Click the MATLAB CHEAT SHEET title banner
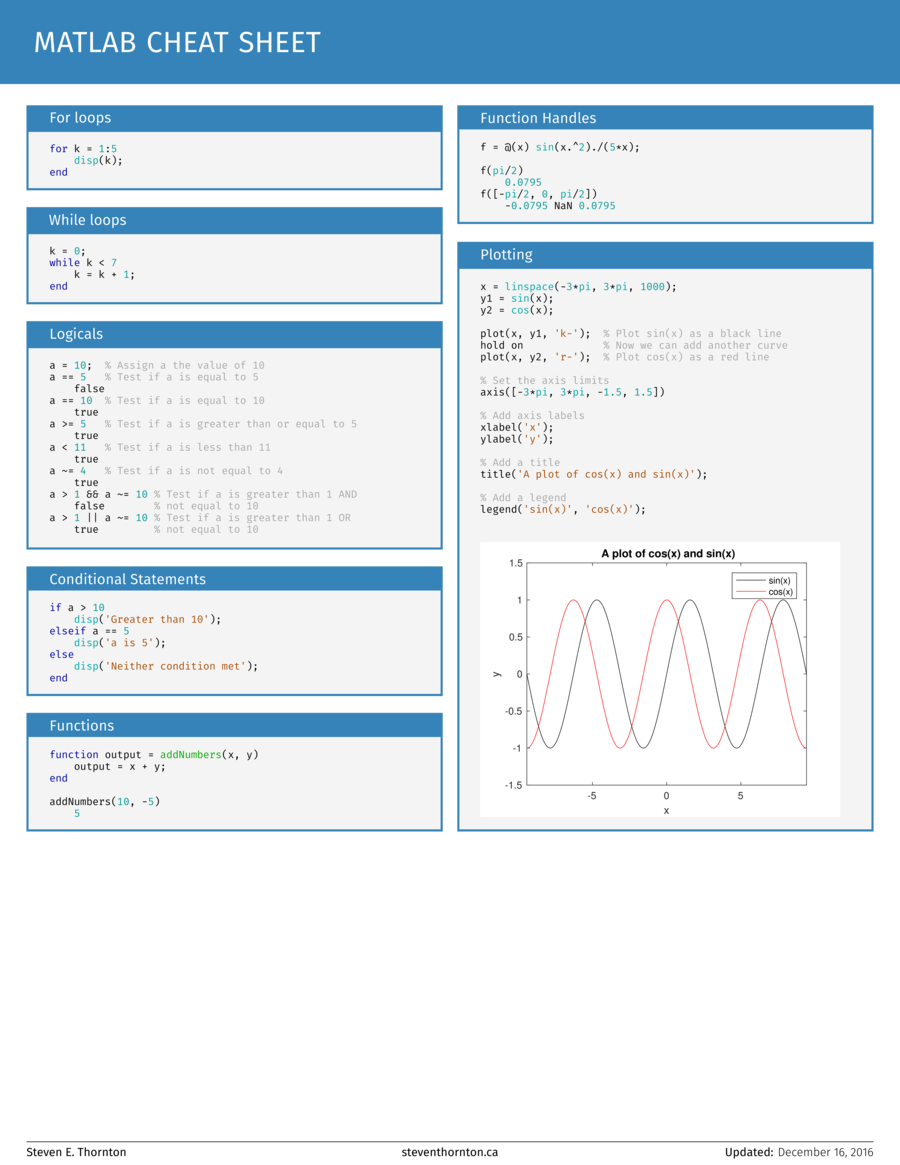The height and width of the screenshot is (1165, 900). click(x=177, y=42)
